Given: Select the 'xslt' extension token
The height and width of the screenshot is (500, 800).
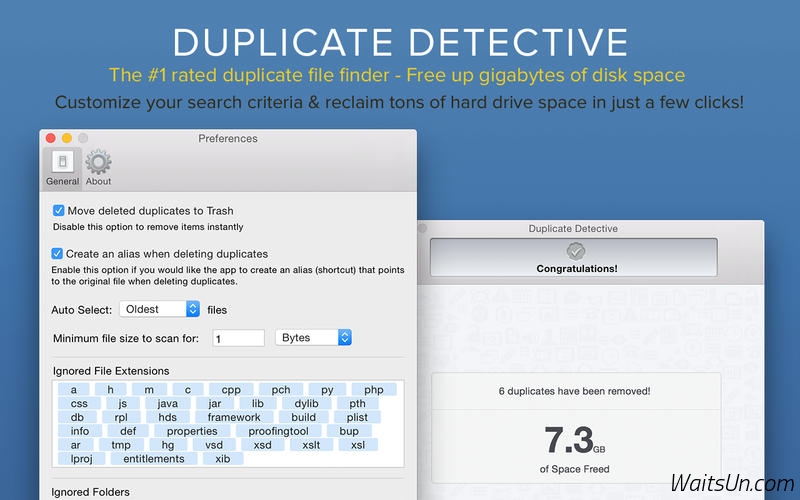Looking at the screenshot, I should pyautogui.click(x=311, y=445).
